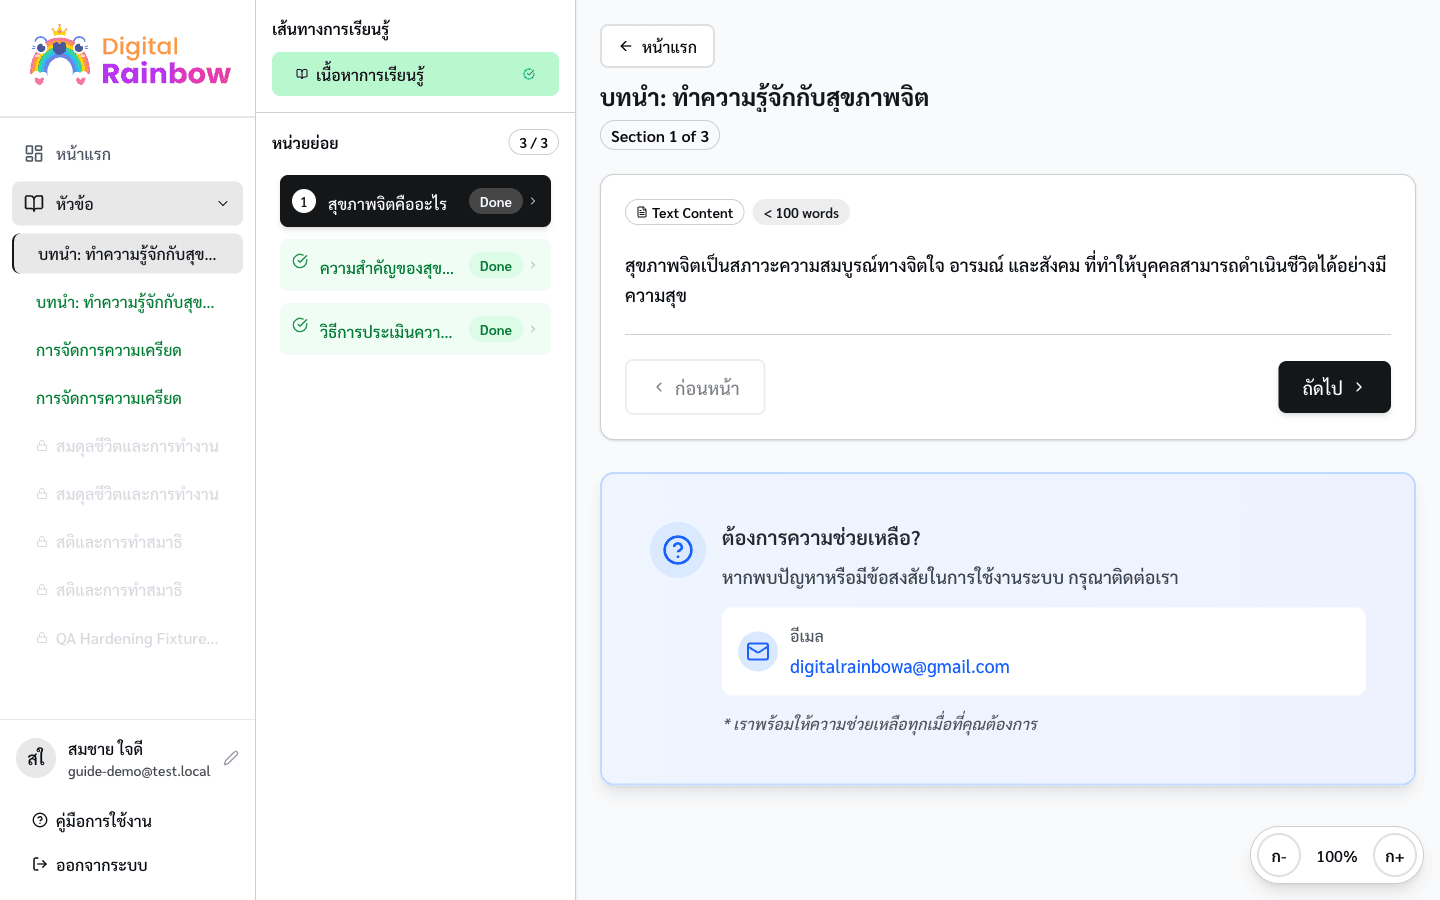Viewport: 1440px width, 900px height.
Task: Click the guide-demo@test.local account email
Action: (139, 771)
